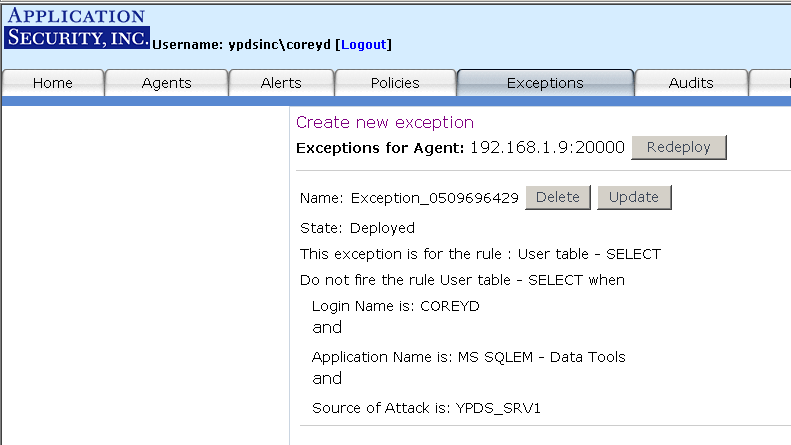Click the Exceptions tab

click(x=545, y=83)
